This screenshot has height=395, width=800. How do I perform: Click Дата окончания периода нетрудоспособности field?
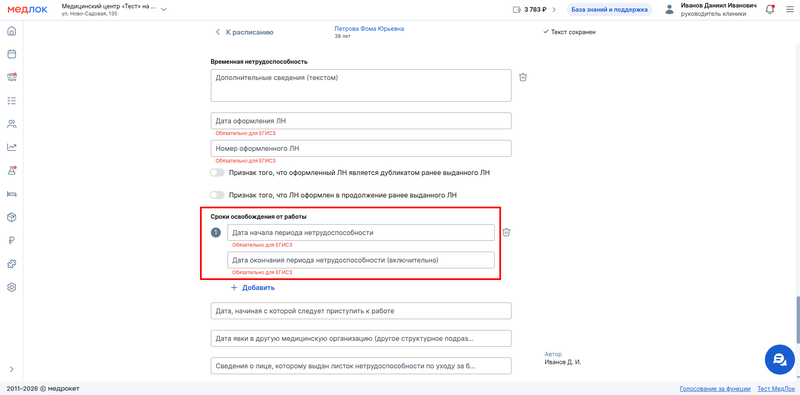point(361,260)
